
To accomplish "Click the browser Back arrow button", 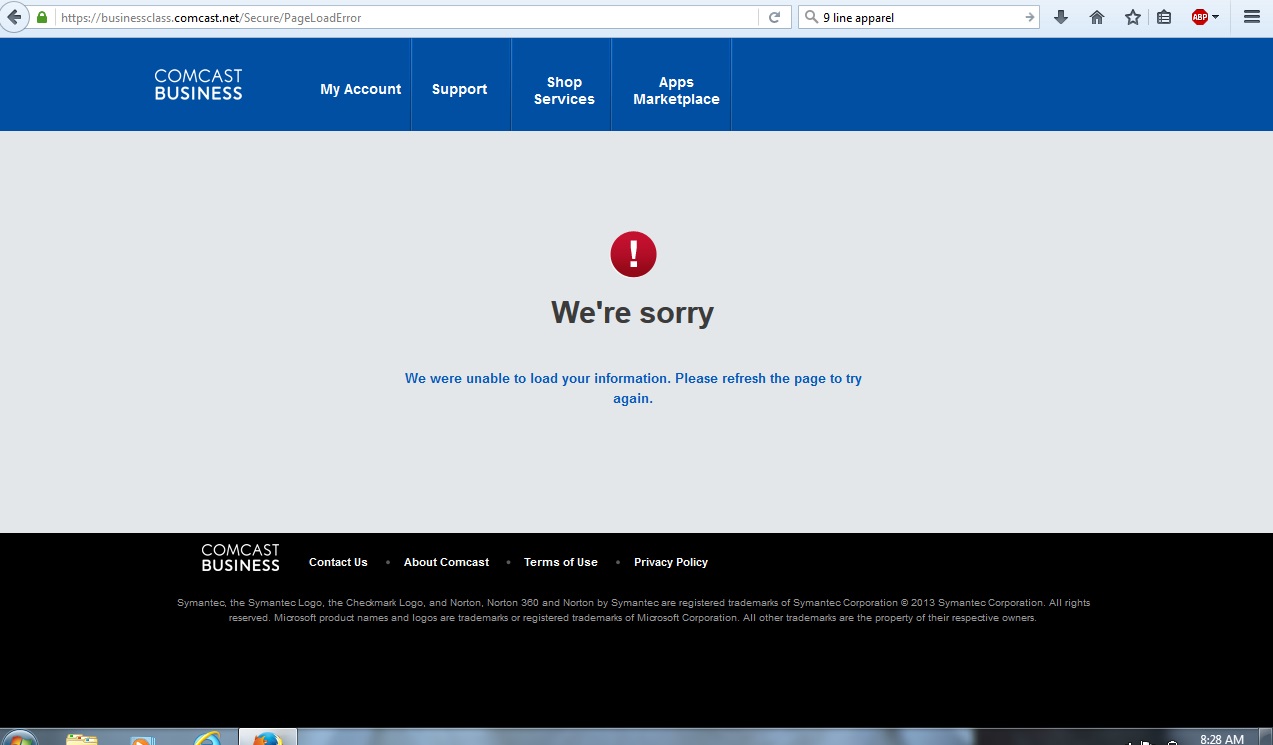I will click(13, 17).
